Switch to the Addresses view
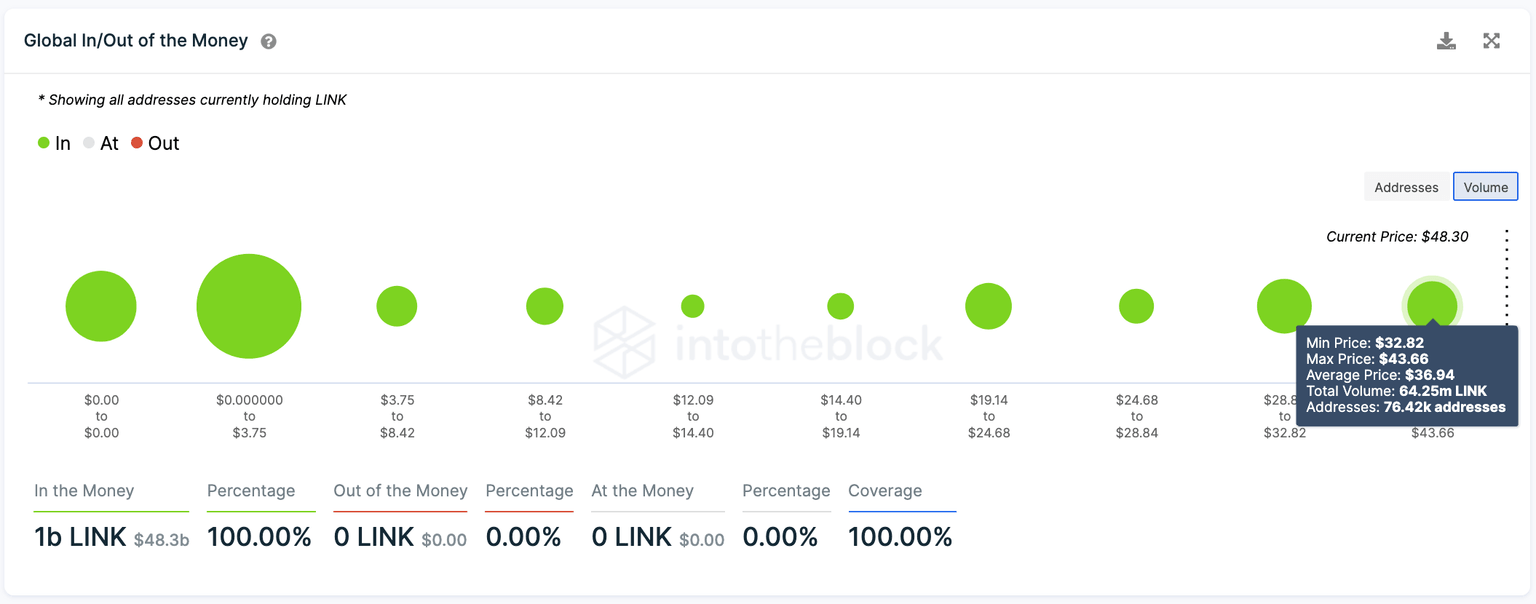Image resolution: width=1536 pixels, height=604 pixels. [1406, 187]
